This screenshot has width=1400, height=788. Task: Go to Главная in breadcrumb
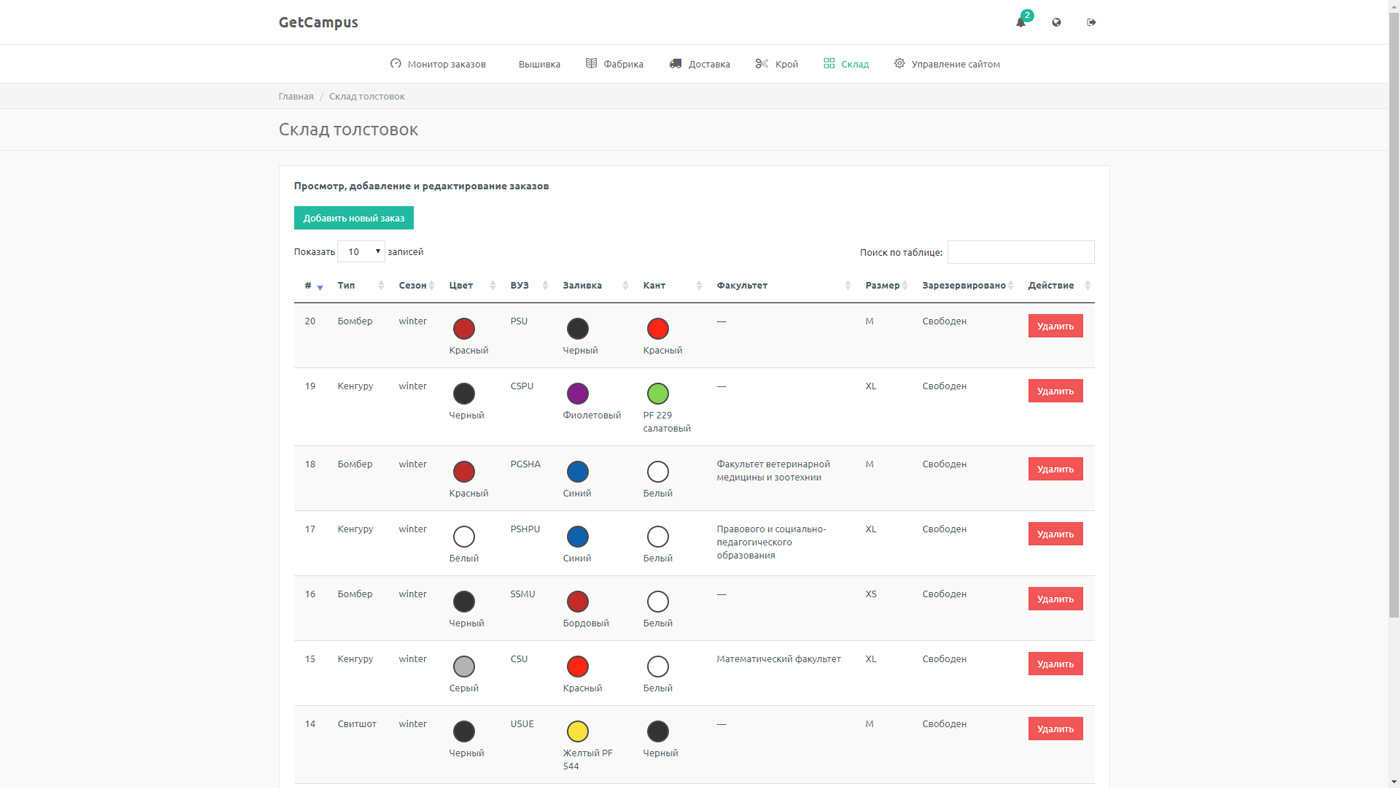(x=296, y=96)
